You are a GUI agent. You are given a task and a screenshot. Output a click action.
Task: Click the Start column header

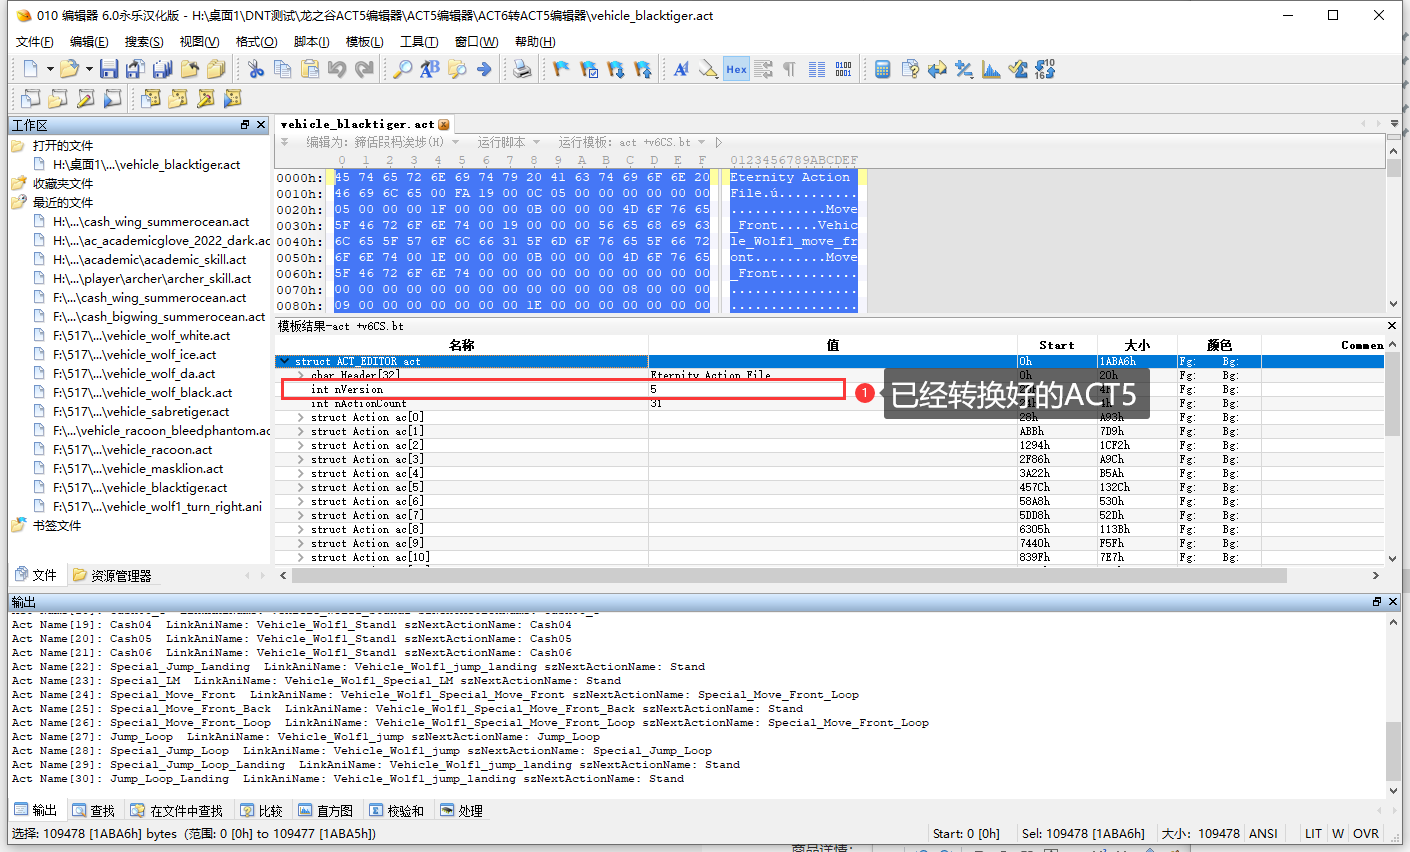point(1057,345)
